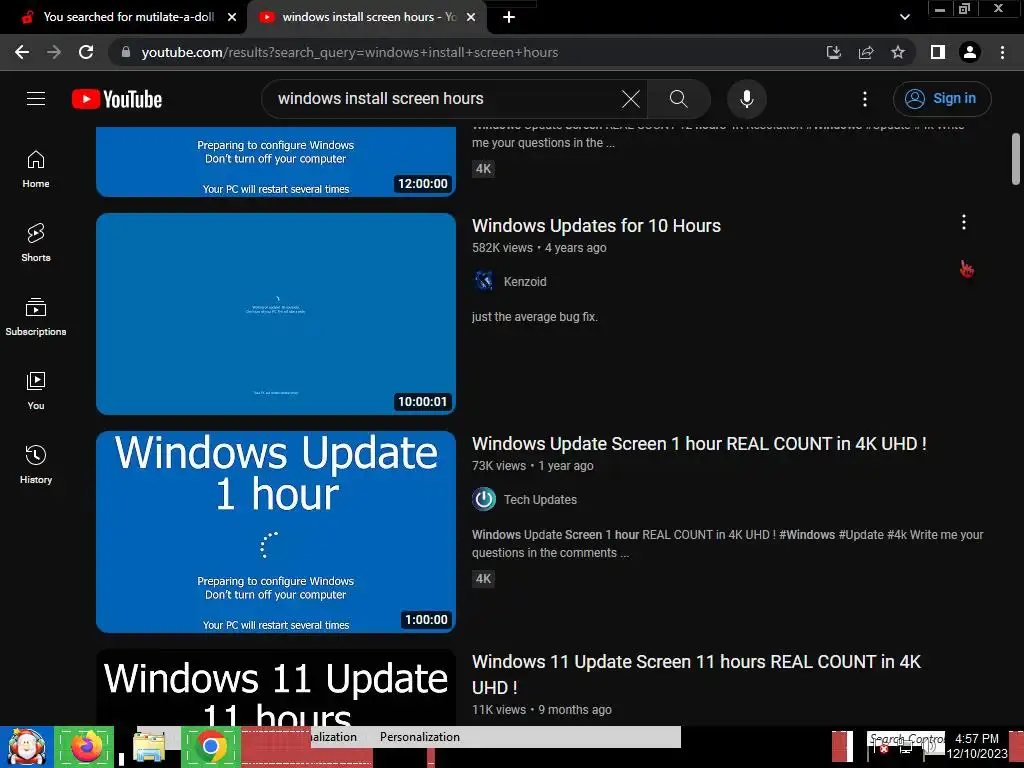Open a new browser tab
Viewport: 1024px width, 768px height.
pos(509,17)
